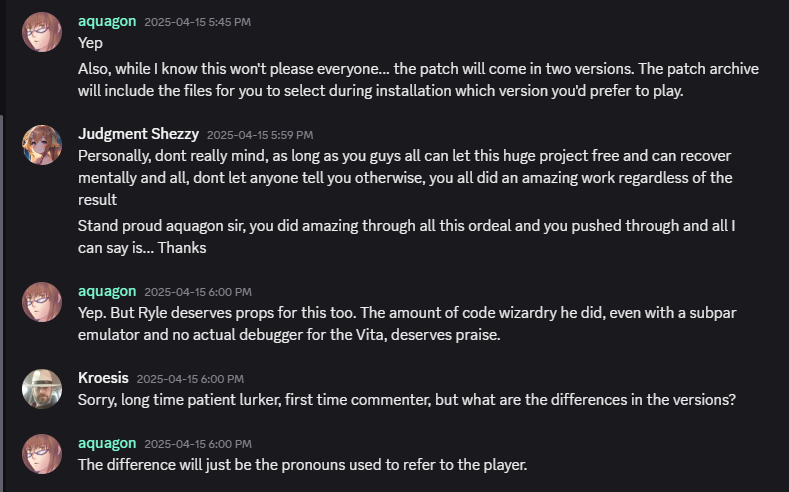Select the 'Stand proud aquagon sir' message
The image size is (789, 492).
pos(407,236)
